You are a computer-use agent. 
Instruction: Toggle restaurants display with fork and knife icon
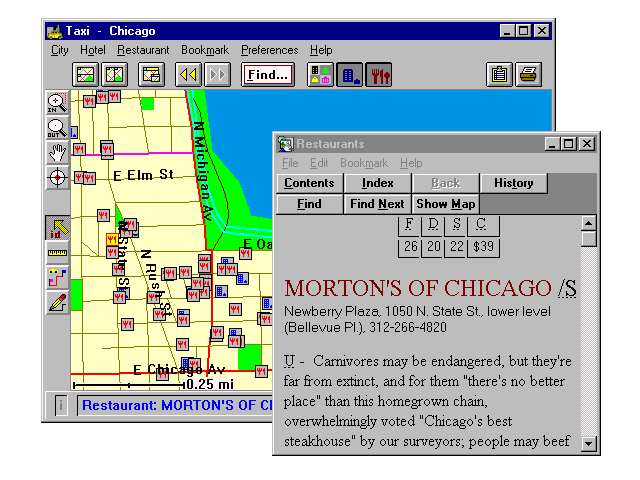[379, 75]
